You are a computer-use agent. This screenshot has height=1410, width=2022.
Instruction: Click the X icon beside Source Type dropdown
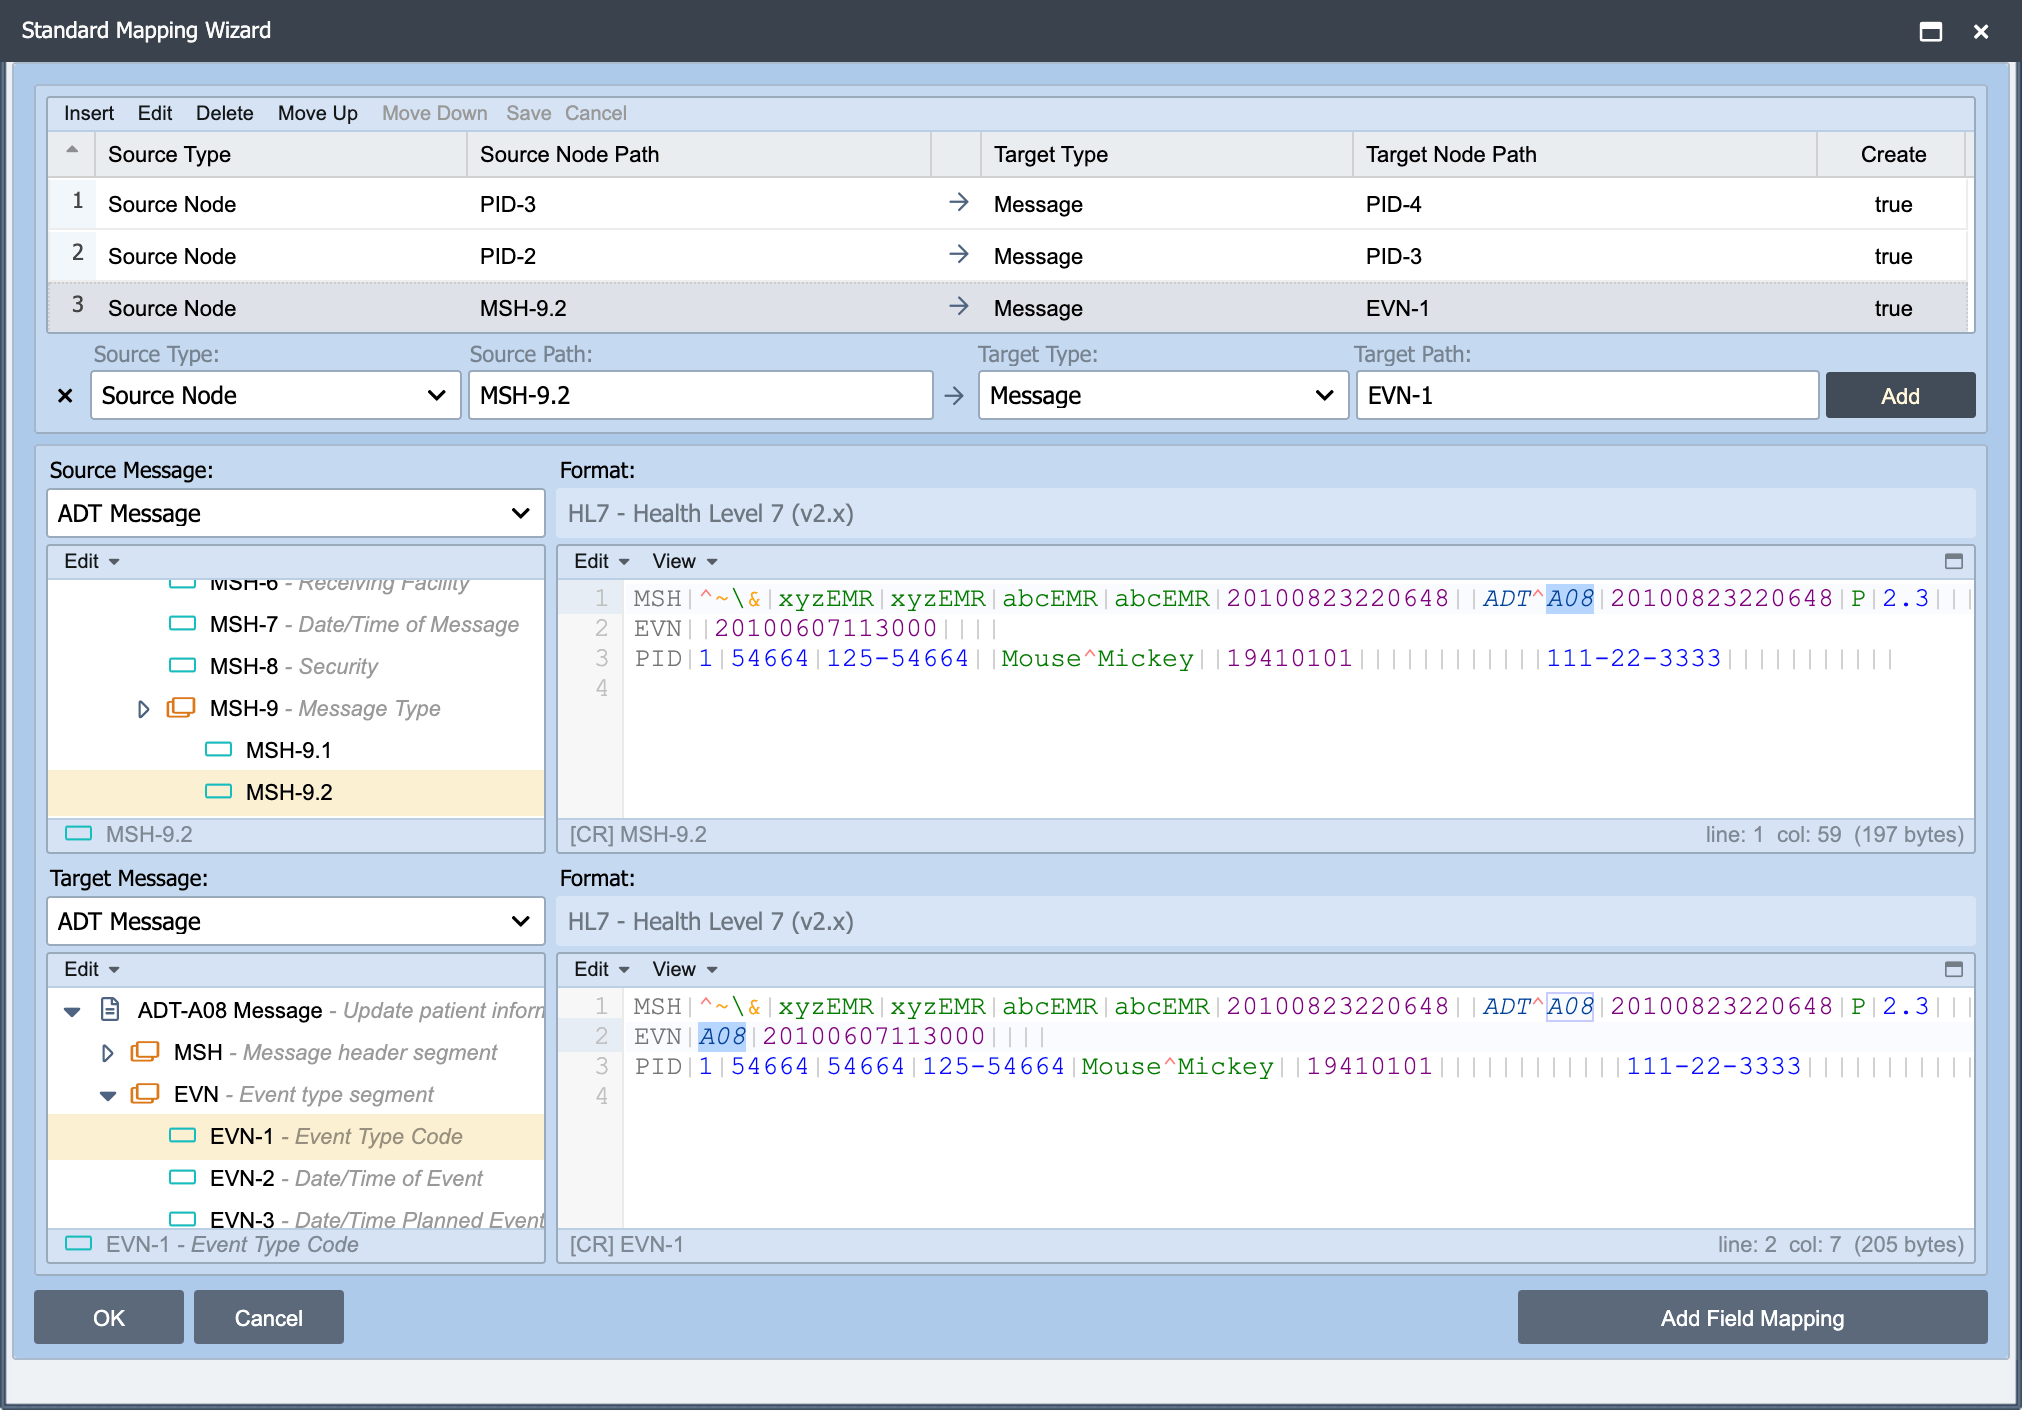[x=65, y=396]
